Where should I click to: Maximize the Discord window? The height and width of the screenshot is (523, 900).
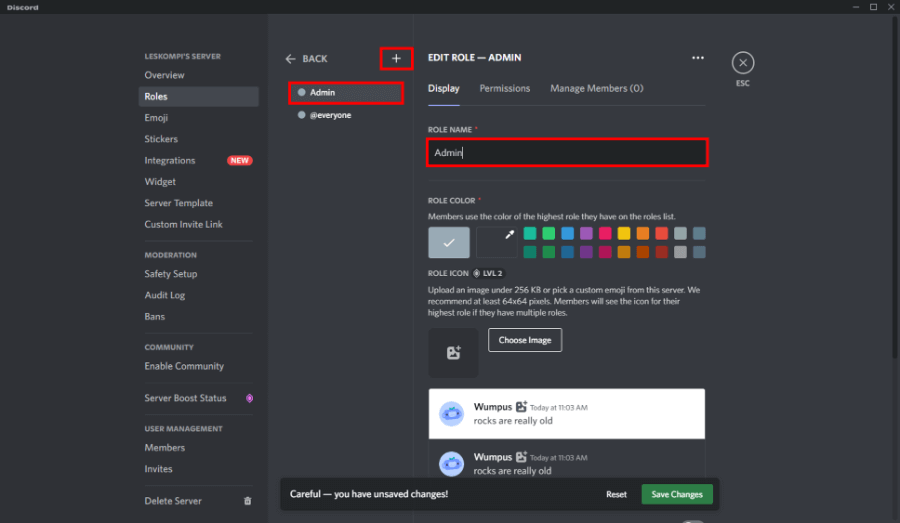(873, 7)
